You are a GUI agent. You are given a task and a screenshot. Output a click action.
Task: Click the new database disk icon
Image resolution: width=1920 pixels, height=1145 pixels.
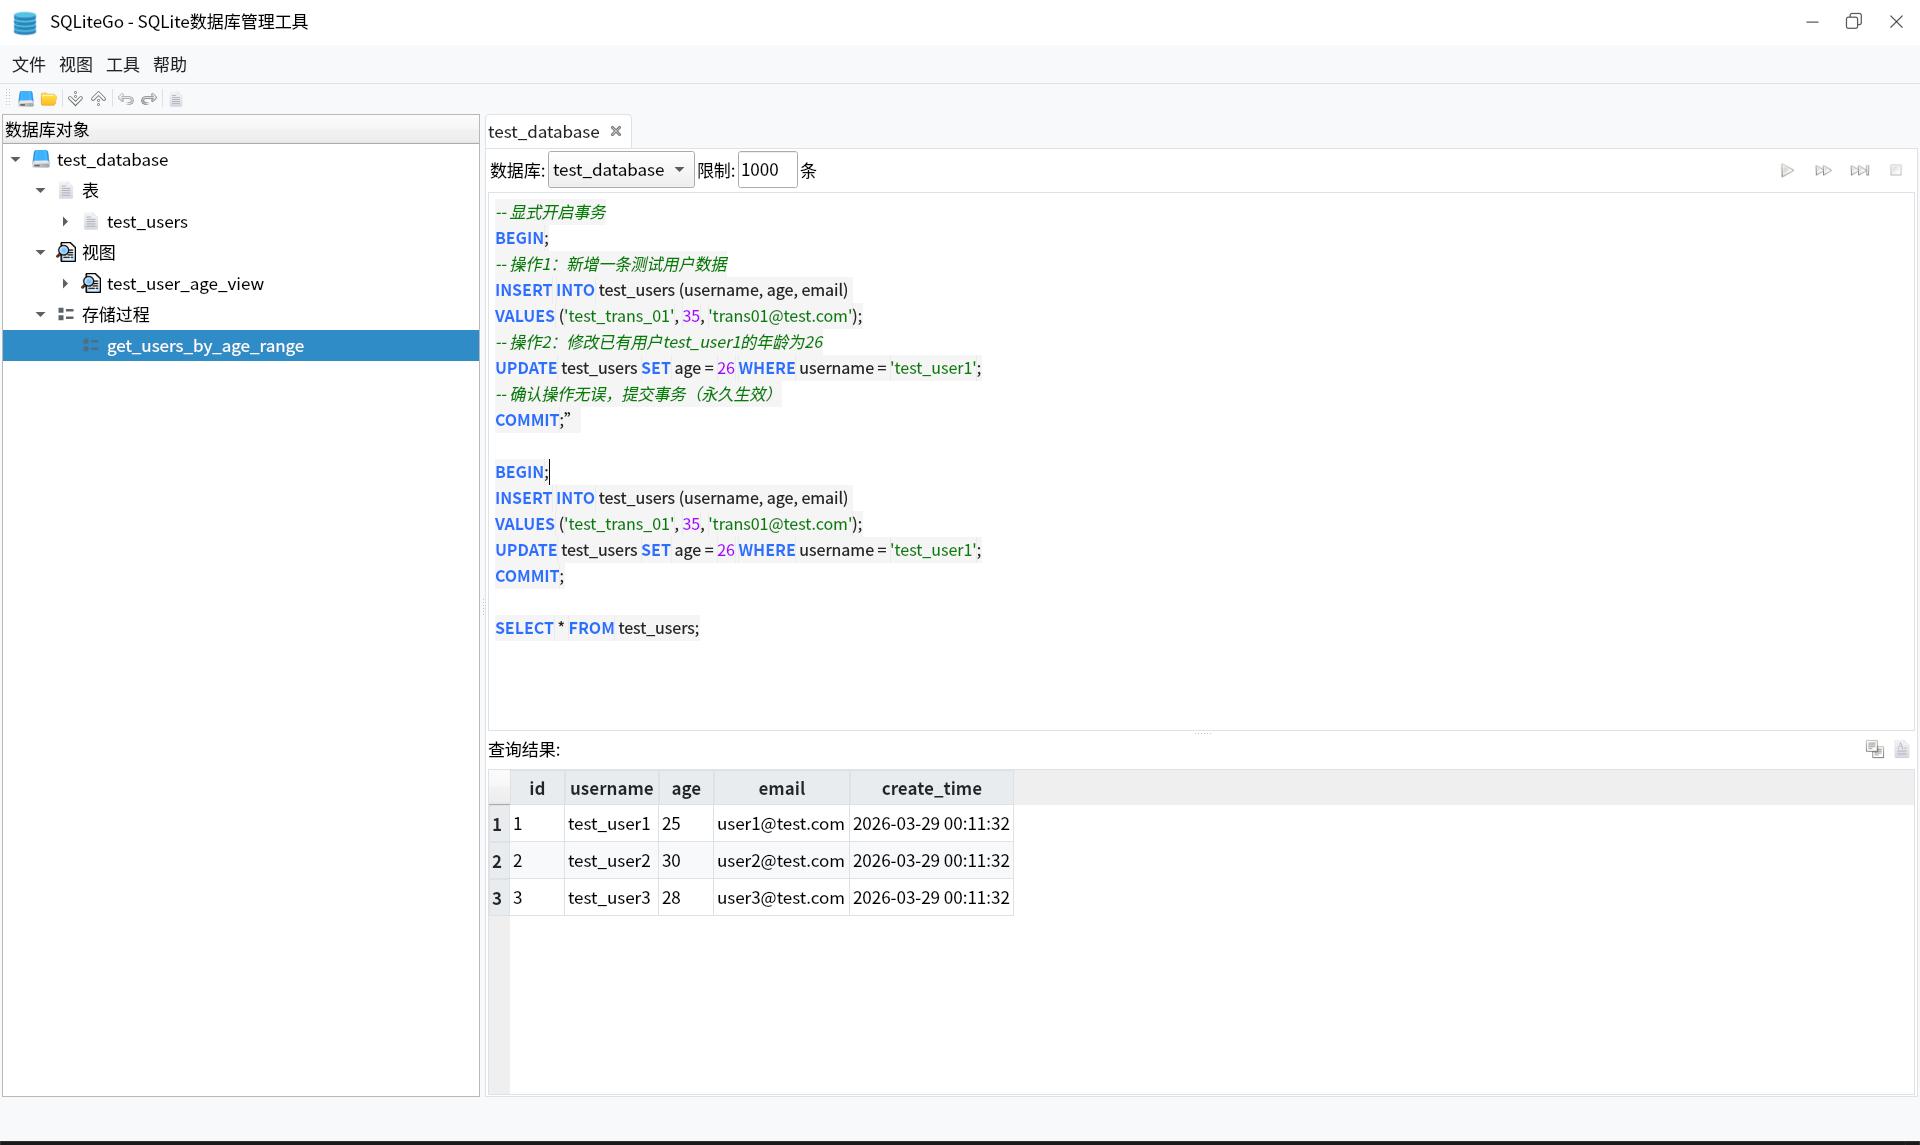[26, 99]
